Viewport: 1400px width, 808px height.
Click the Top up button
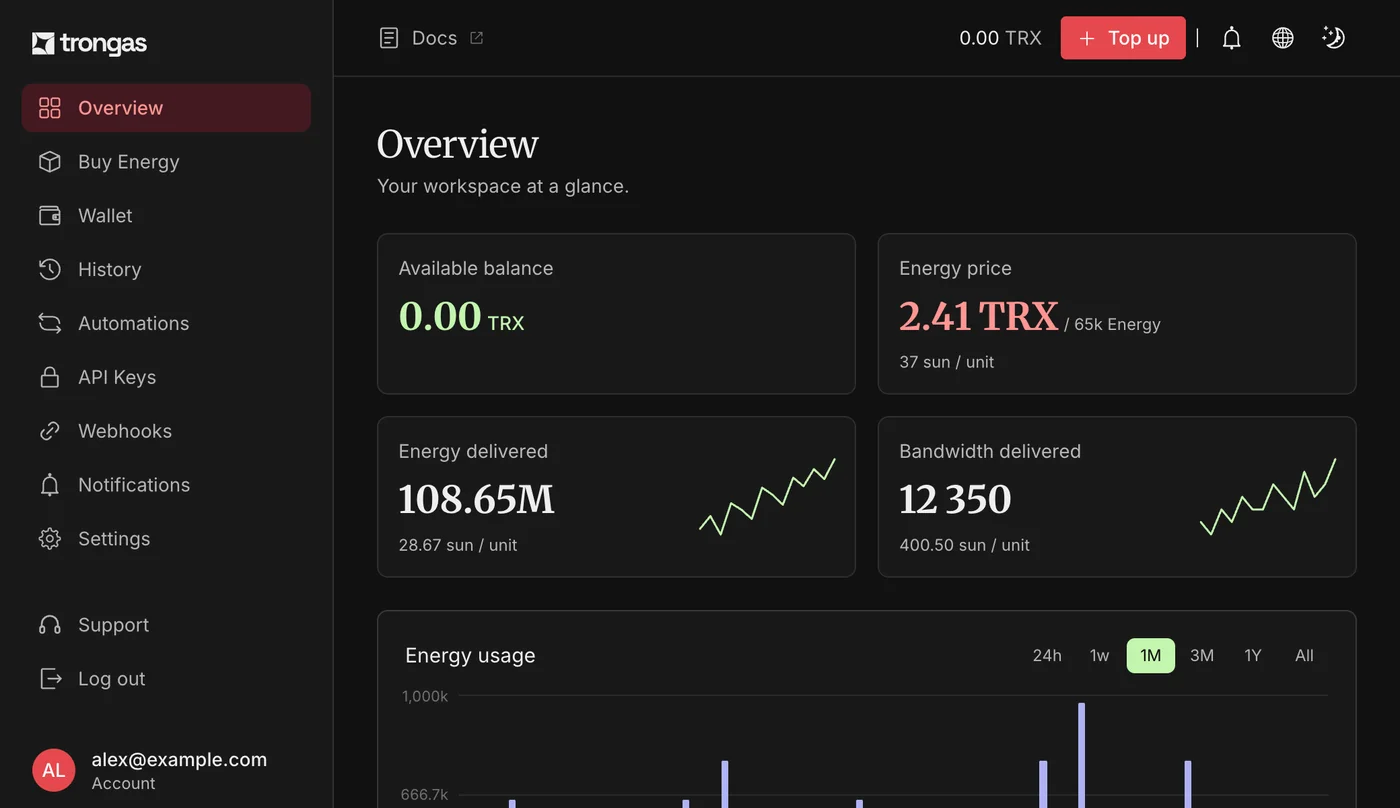tap(1123, 38)
